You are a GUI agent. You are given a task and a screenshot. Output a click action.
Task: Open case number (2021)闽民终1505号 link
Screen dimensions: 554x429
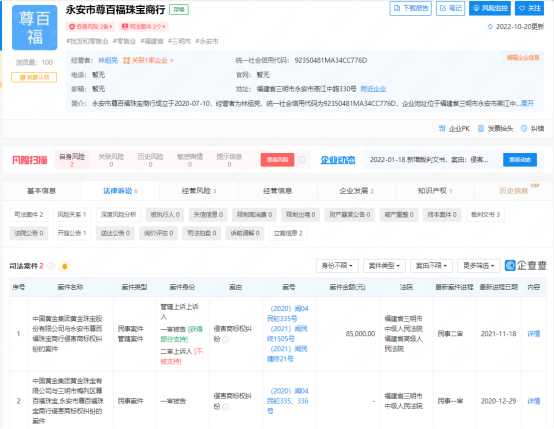(287, 334)
